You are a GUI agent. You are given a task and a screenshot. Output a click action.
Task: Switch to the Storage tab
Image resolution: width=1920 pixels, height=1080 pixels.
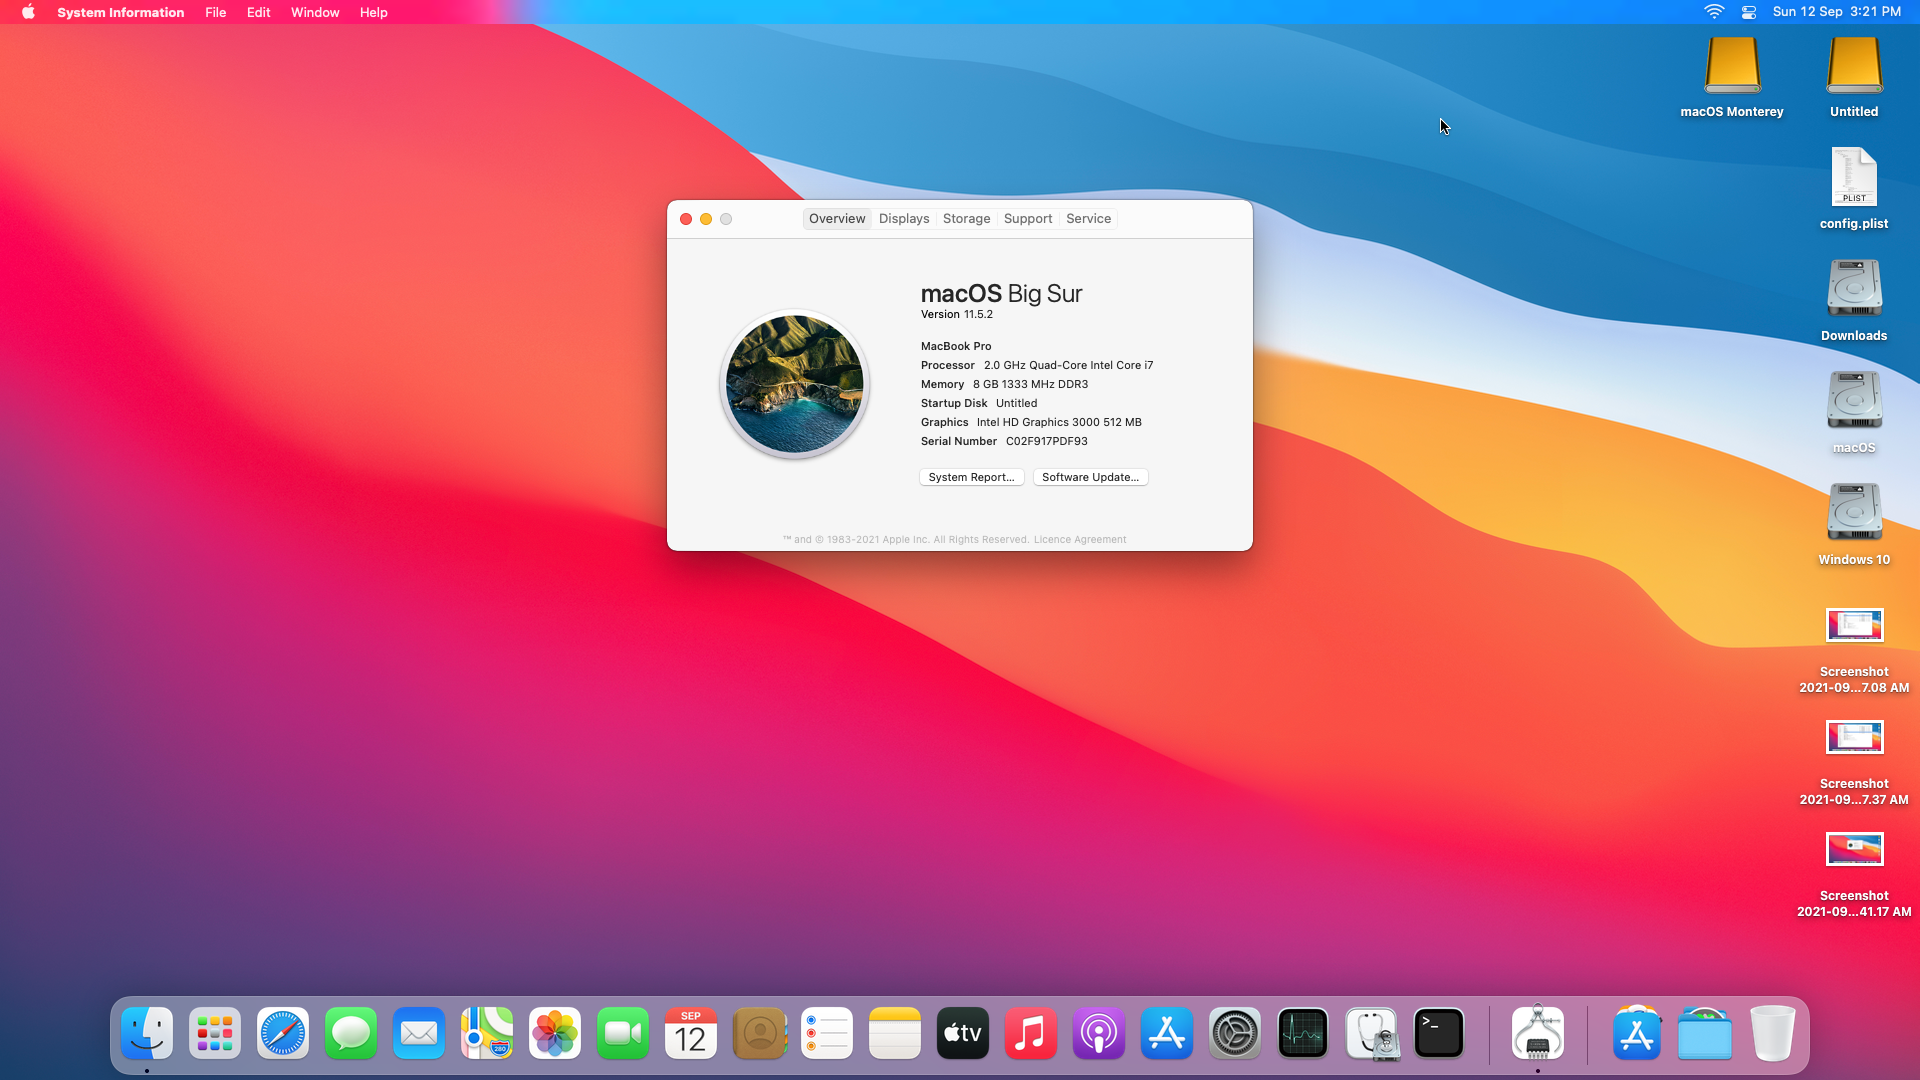coord(966,218)
